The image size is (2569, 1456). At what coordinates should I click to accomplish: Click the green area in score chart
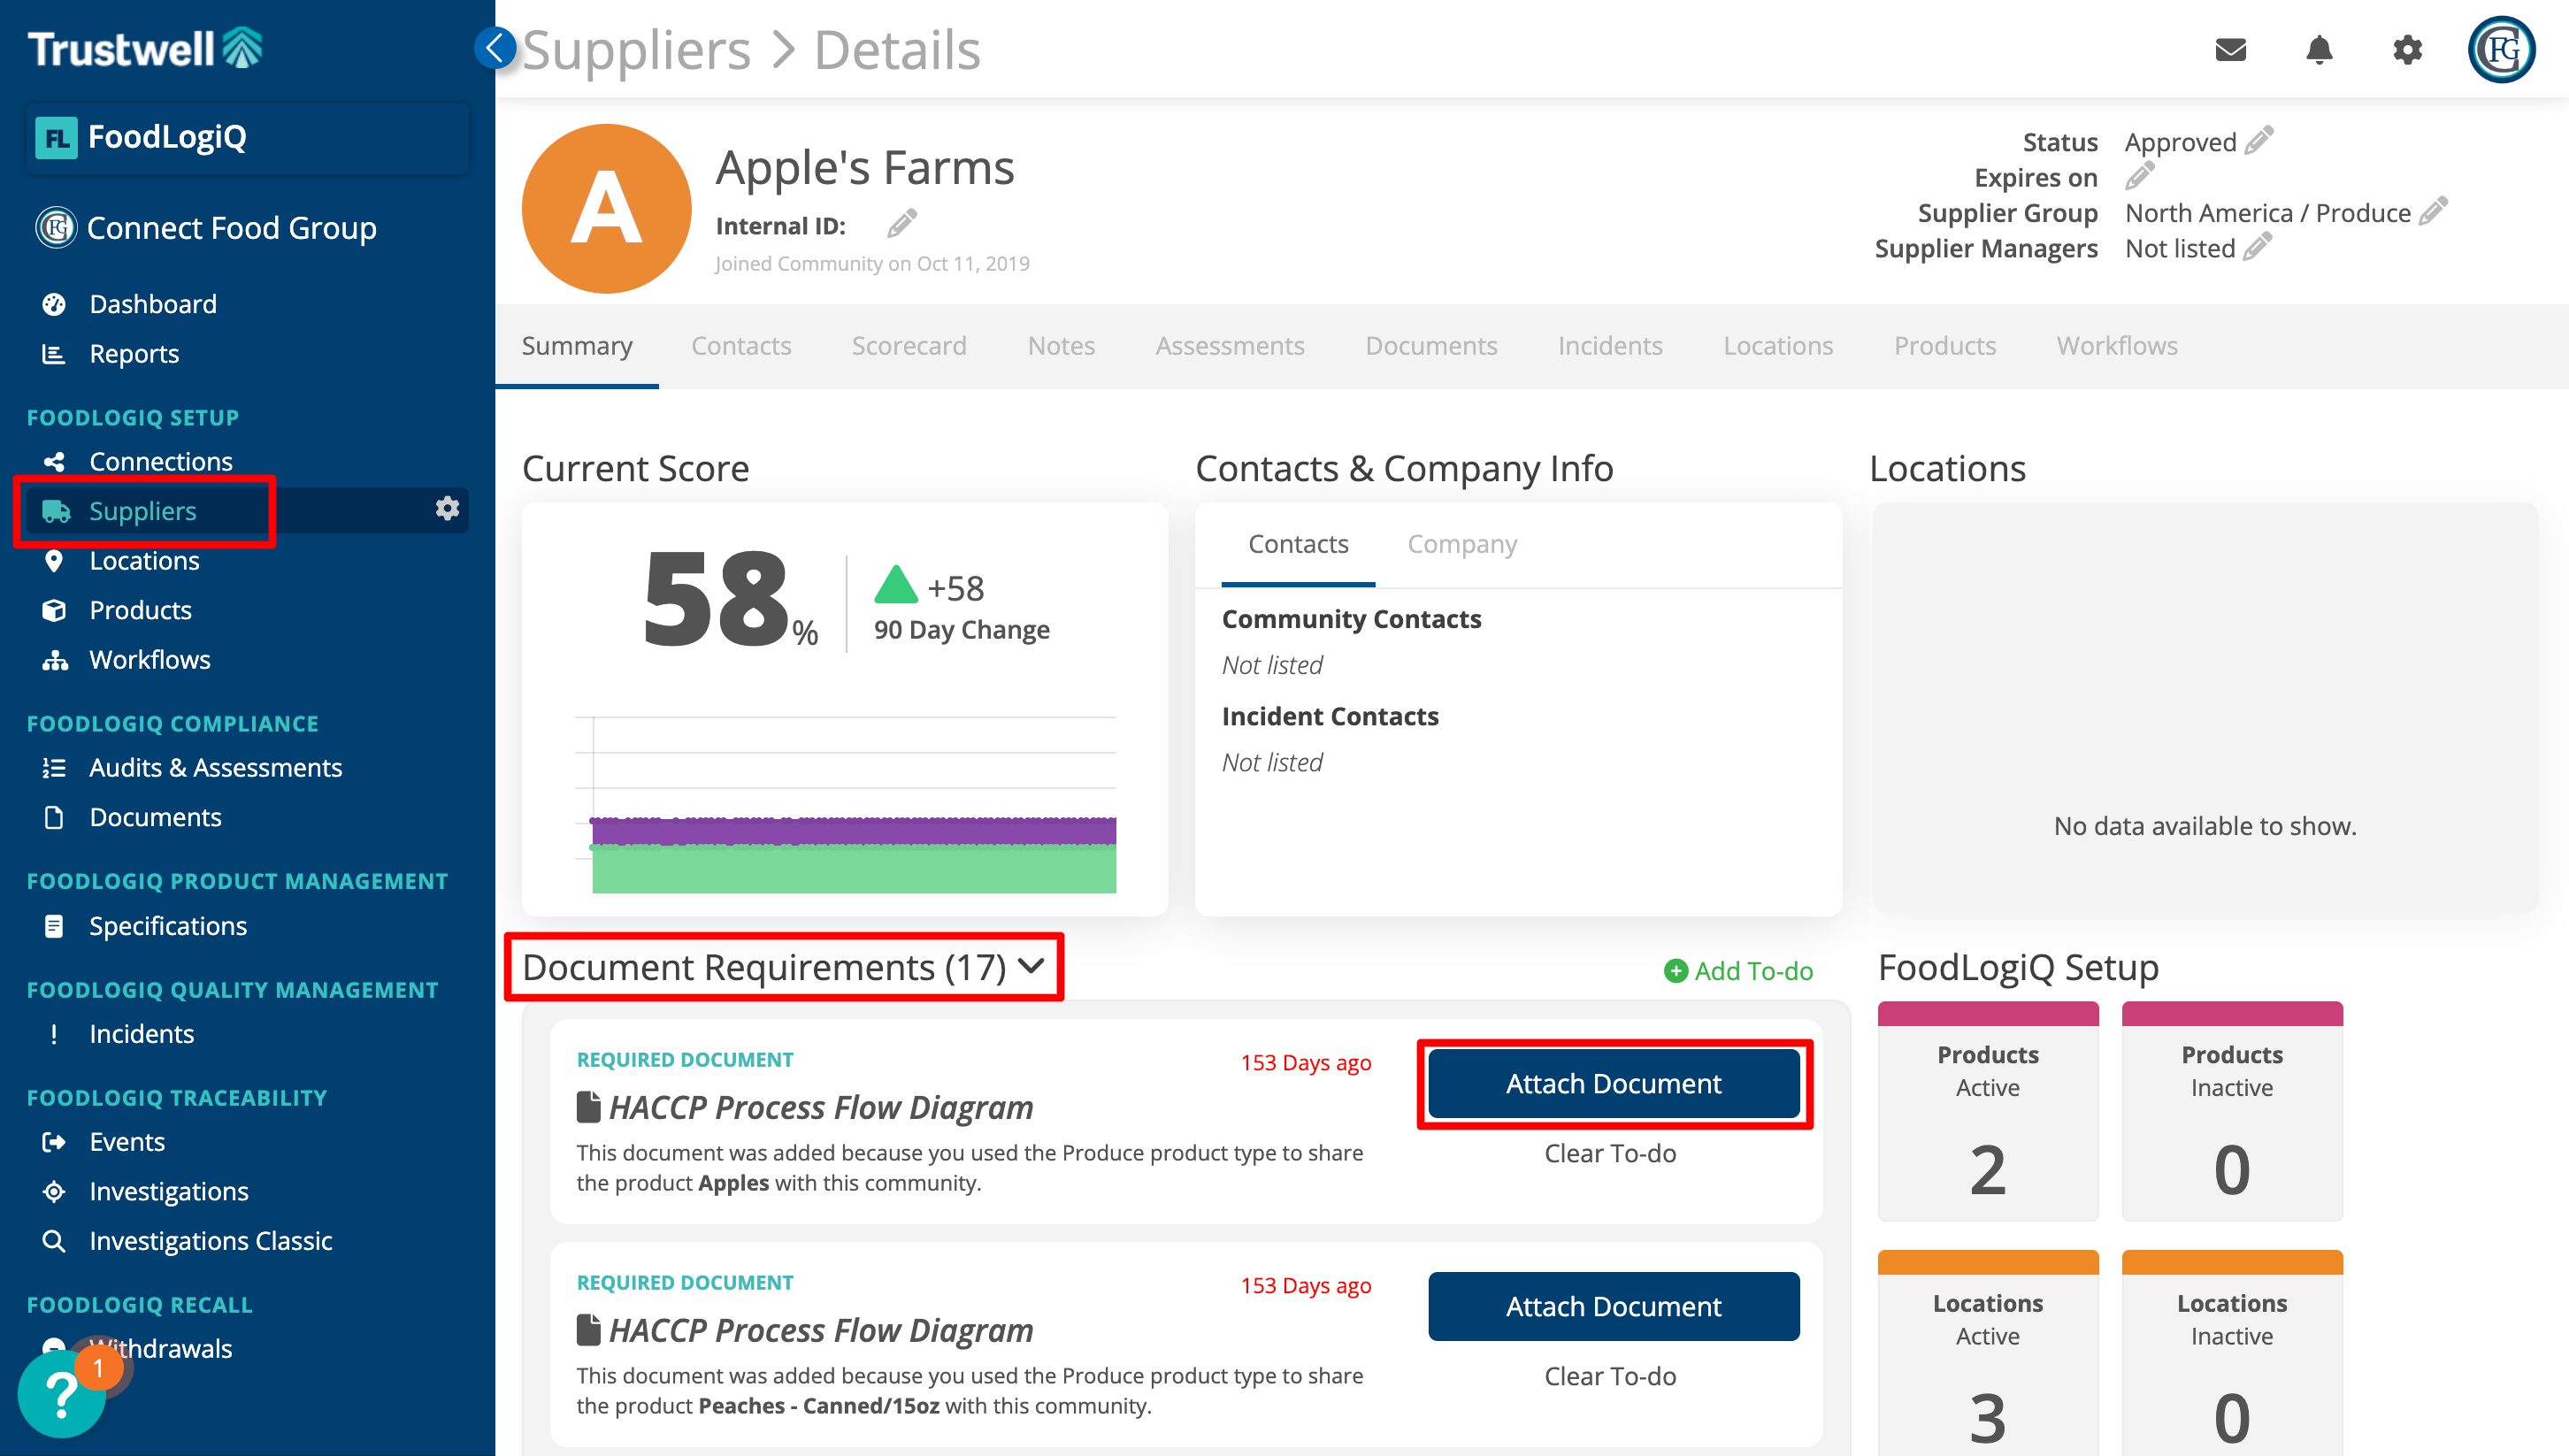(x=853, y=869)
